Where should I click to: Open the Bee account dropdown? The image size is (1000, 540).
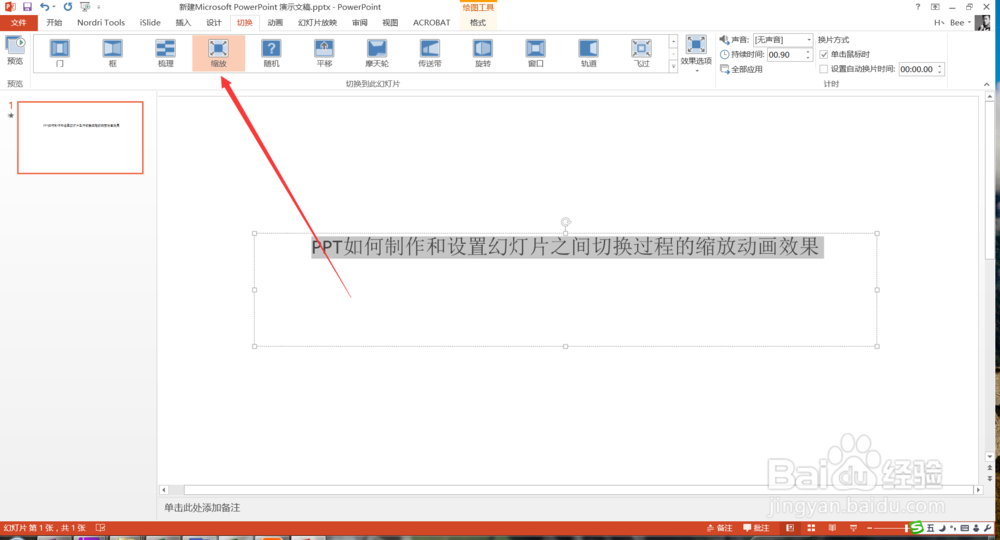pos(960,22)
